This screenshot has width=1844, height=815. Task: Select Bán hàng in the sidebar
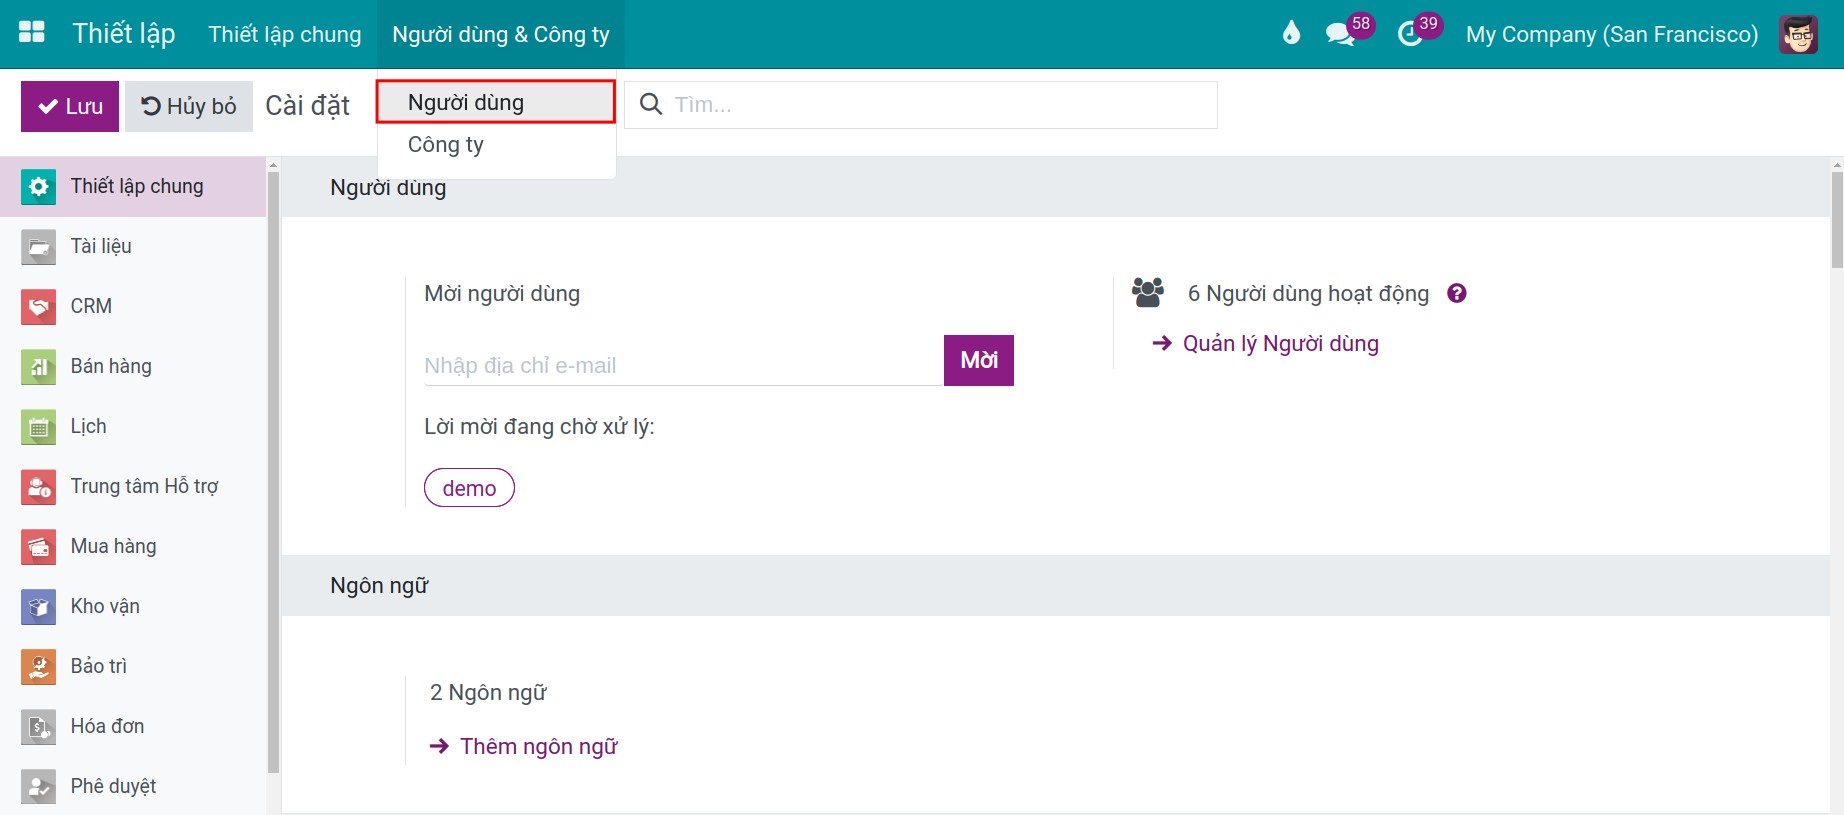point(133,366)
